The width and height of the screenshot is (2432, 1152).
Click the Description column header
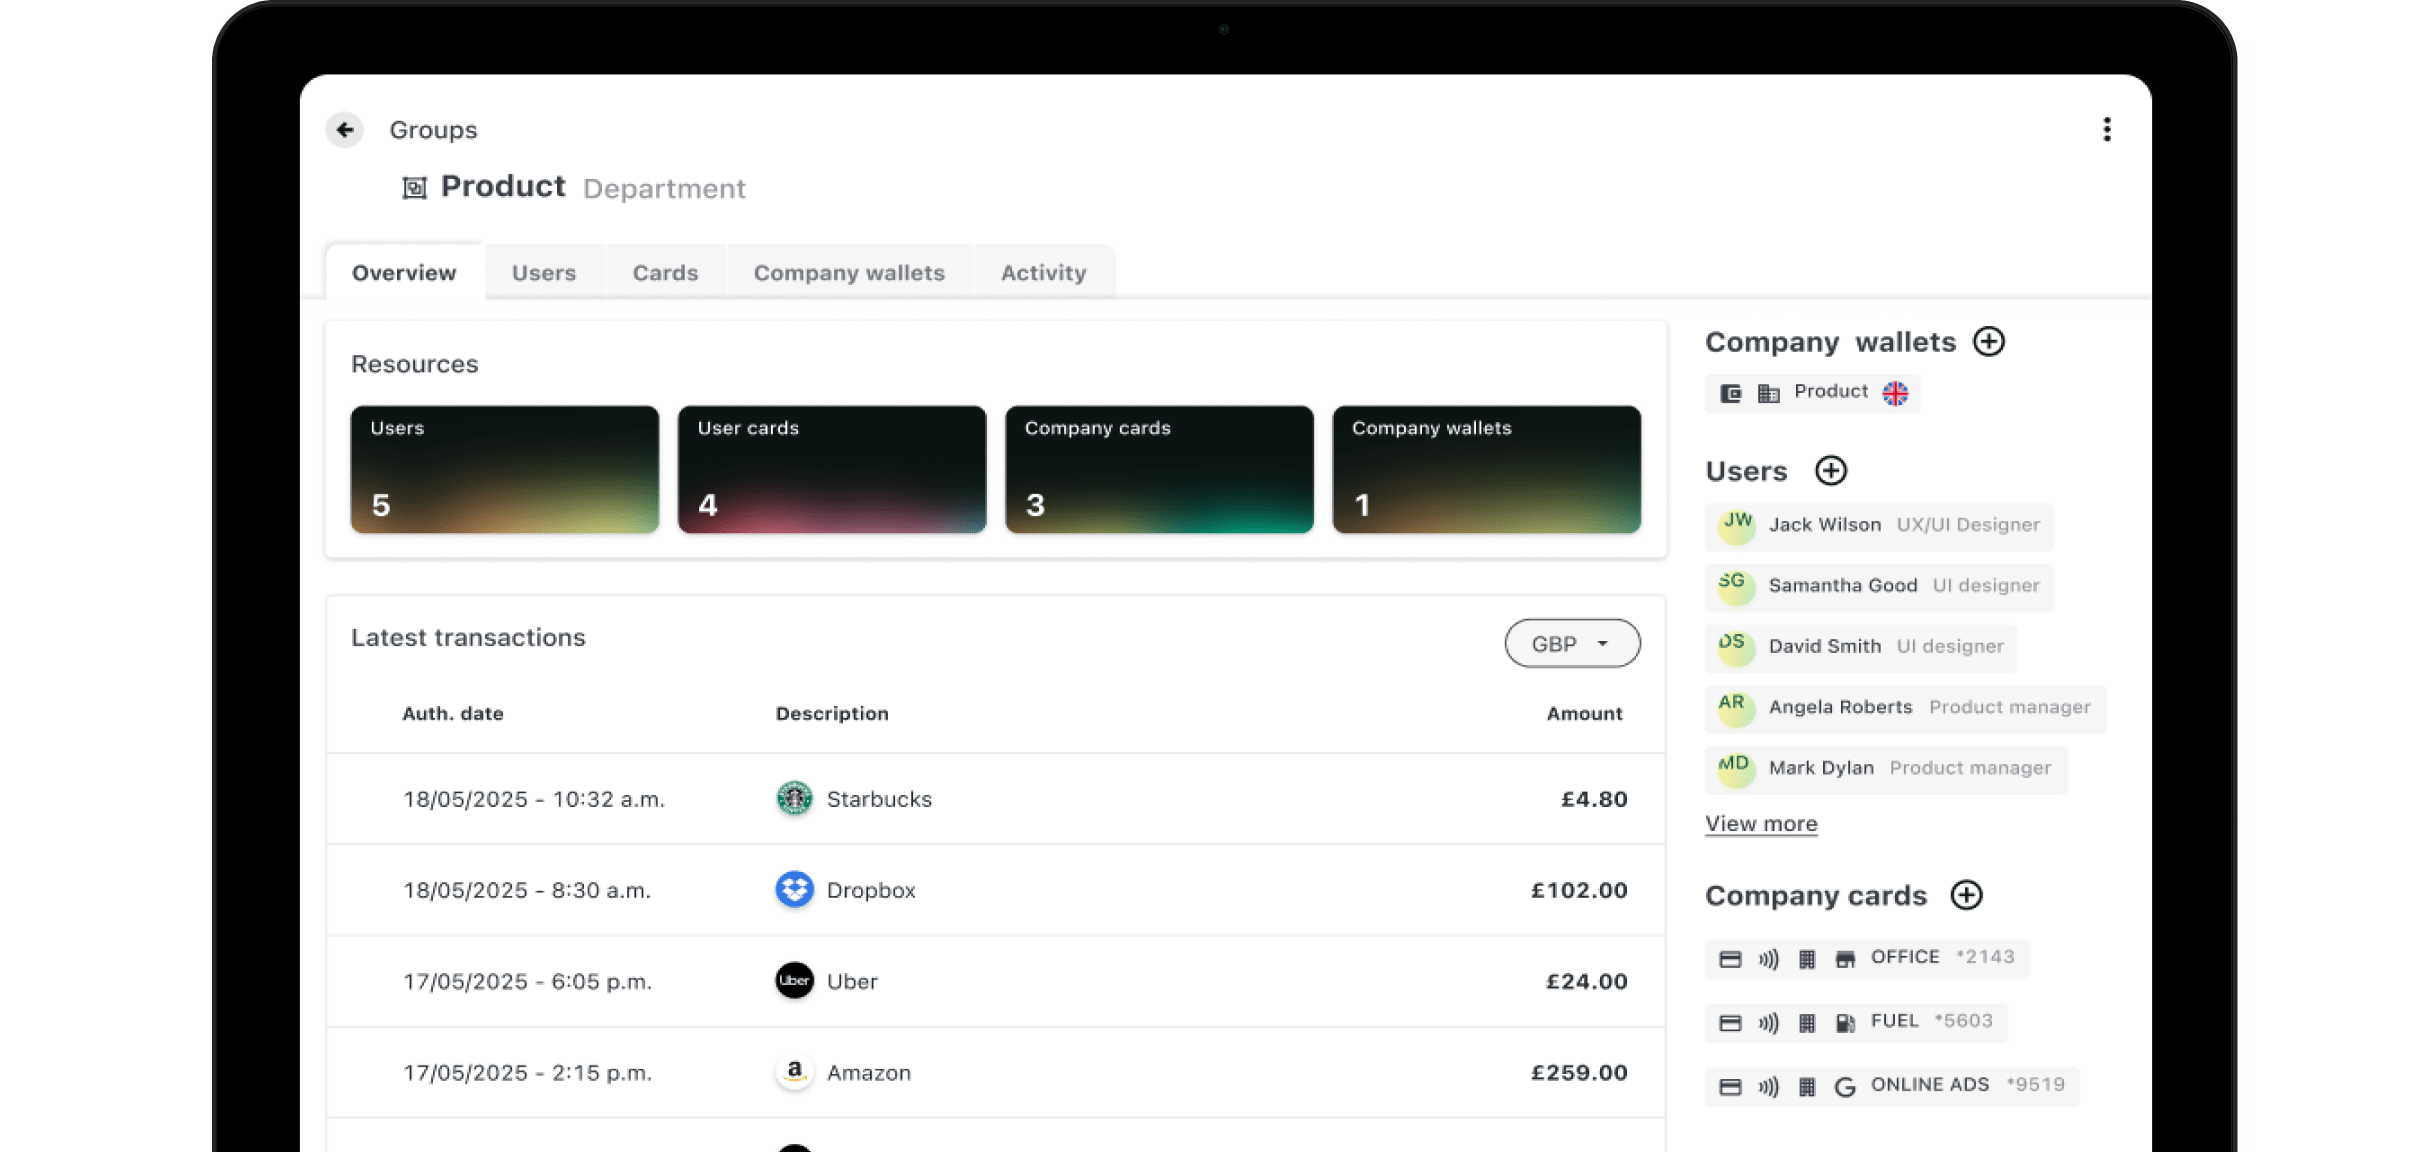click(x=832, y=714)
